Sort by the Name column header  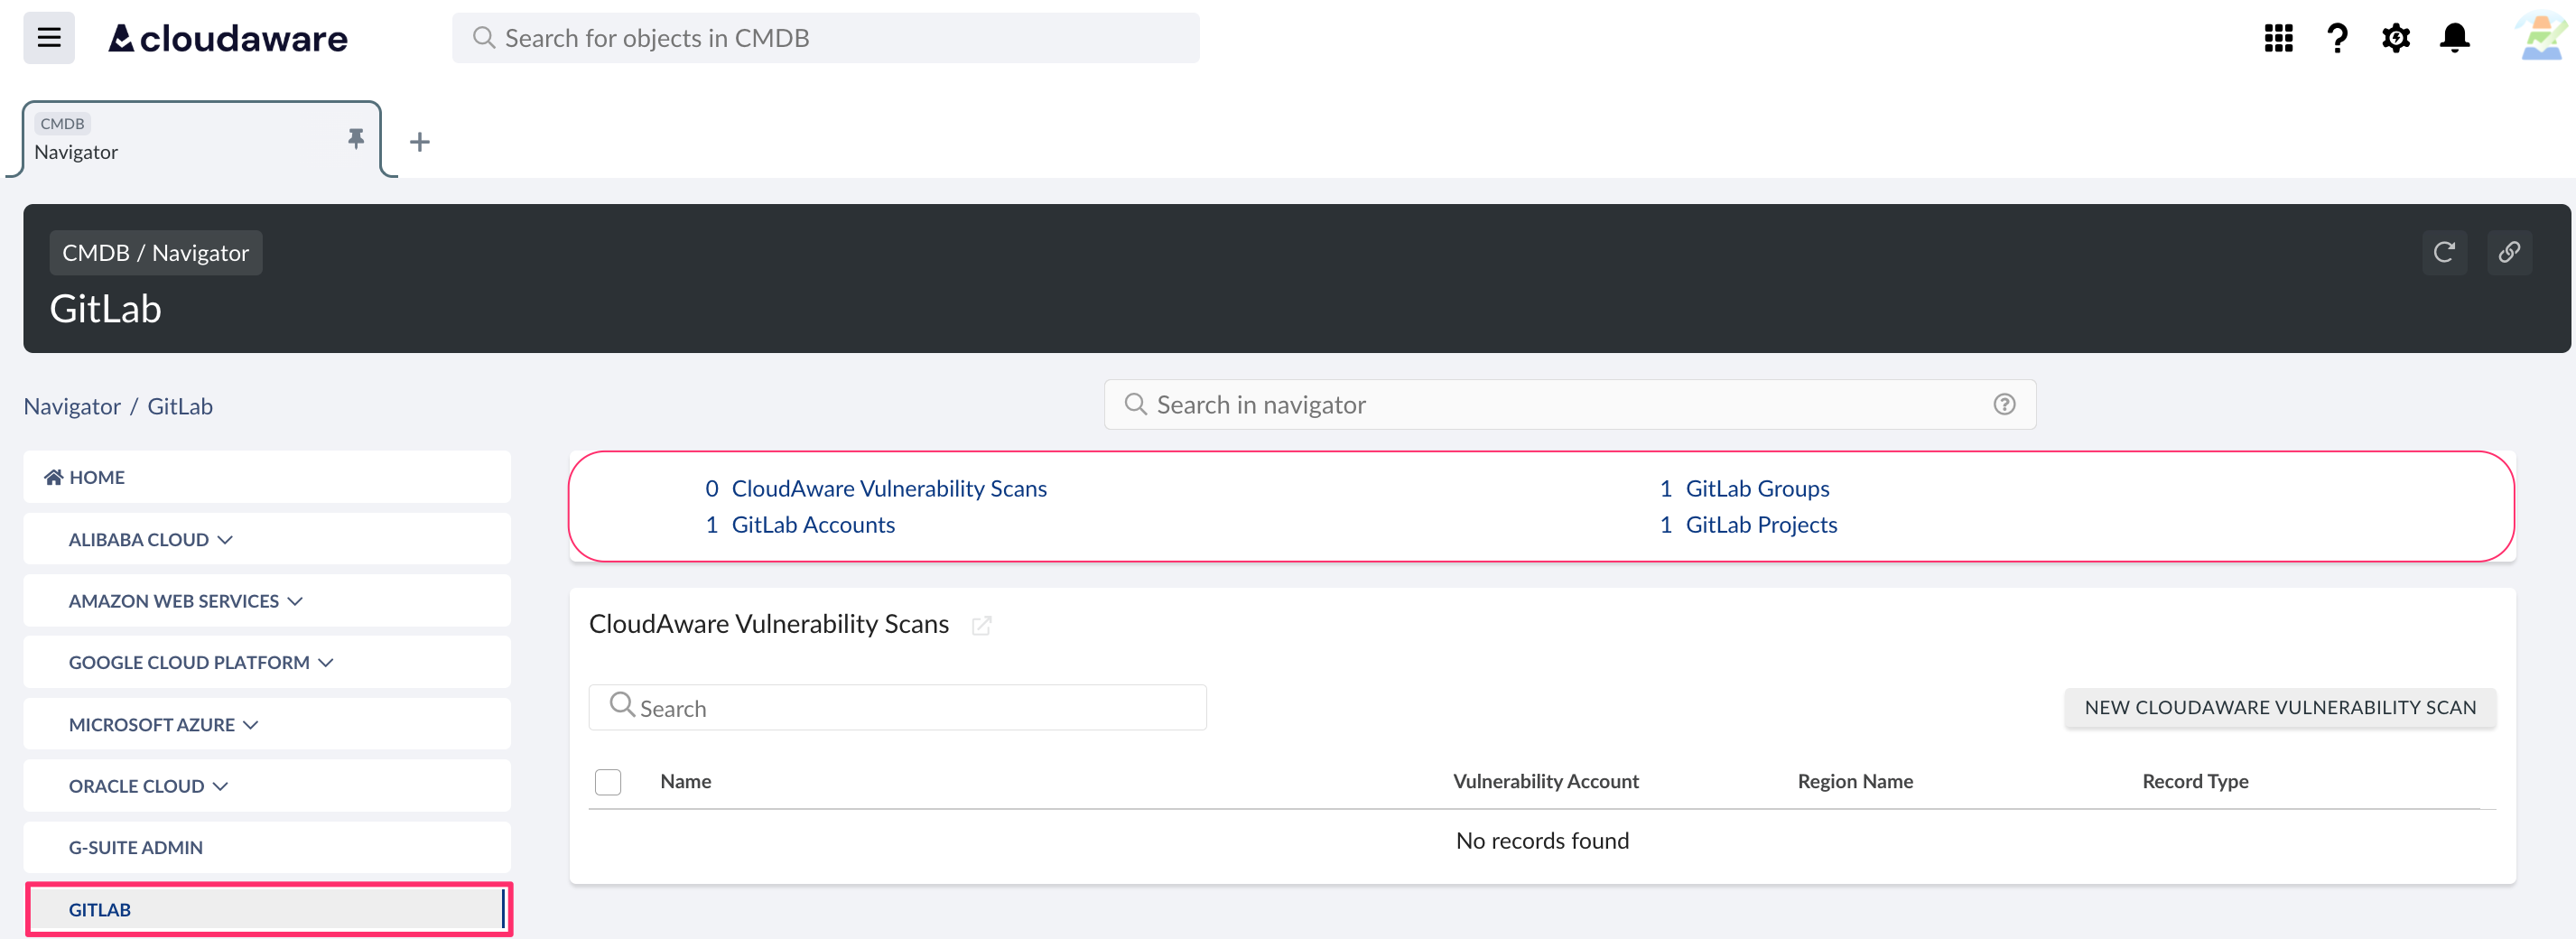686,782
